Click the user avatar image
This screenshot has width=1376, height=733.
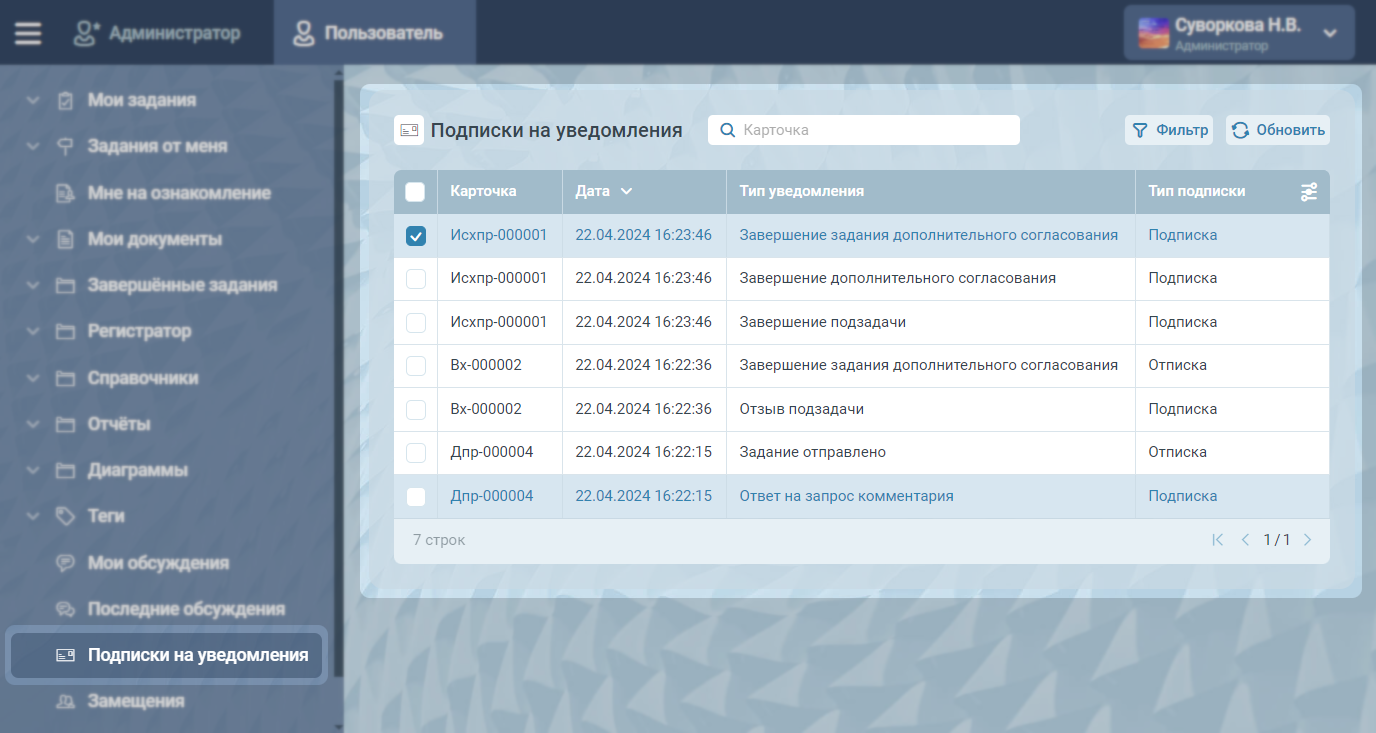pos(1154,33)
